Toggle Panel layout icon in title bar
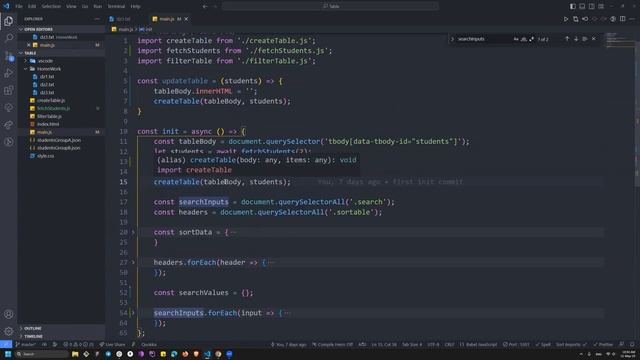640x360 pixels. [x=582, y=7]
